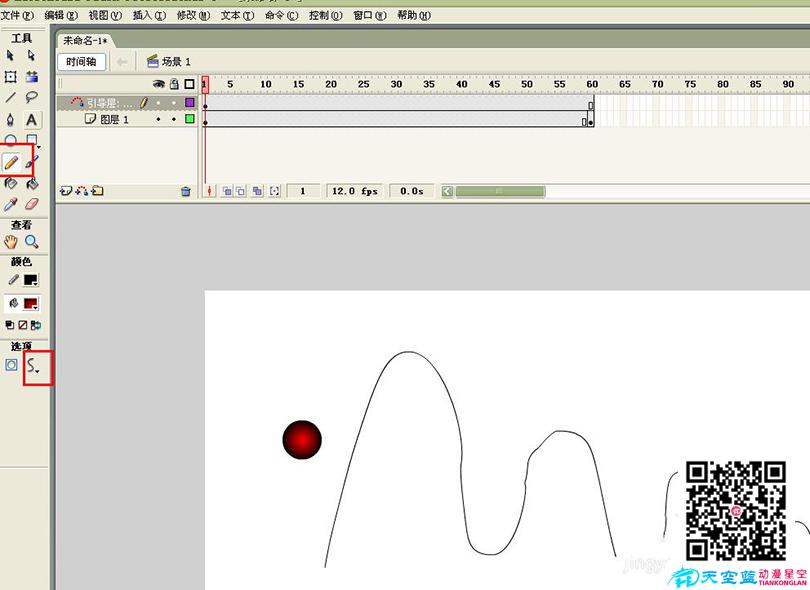
Task: Click the 场景 1 scene link
Action: tap(169, 62)
